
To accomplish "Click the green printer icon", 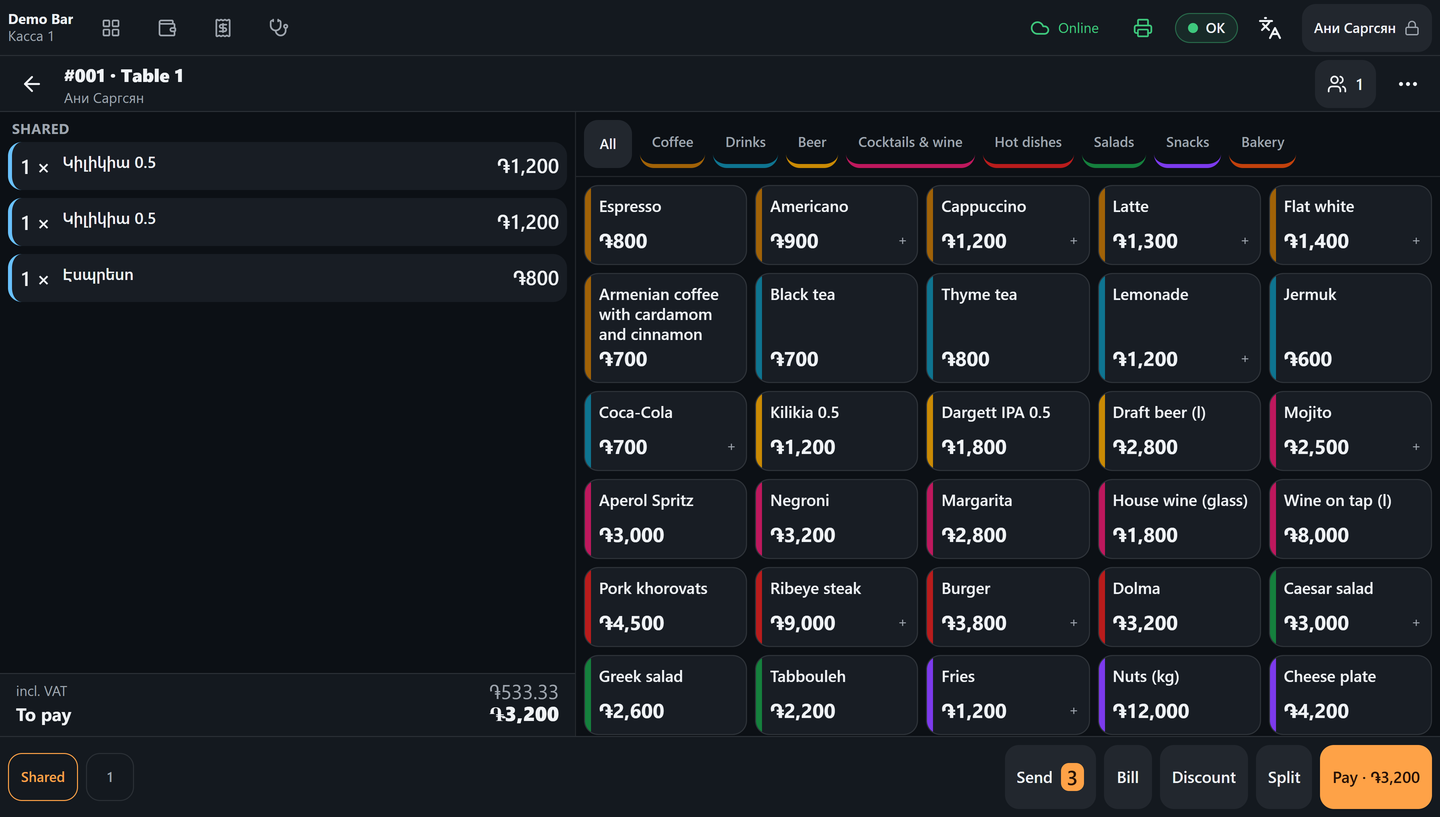I will point(1143,28).
